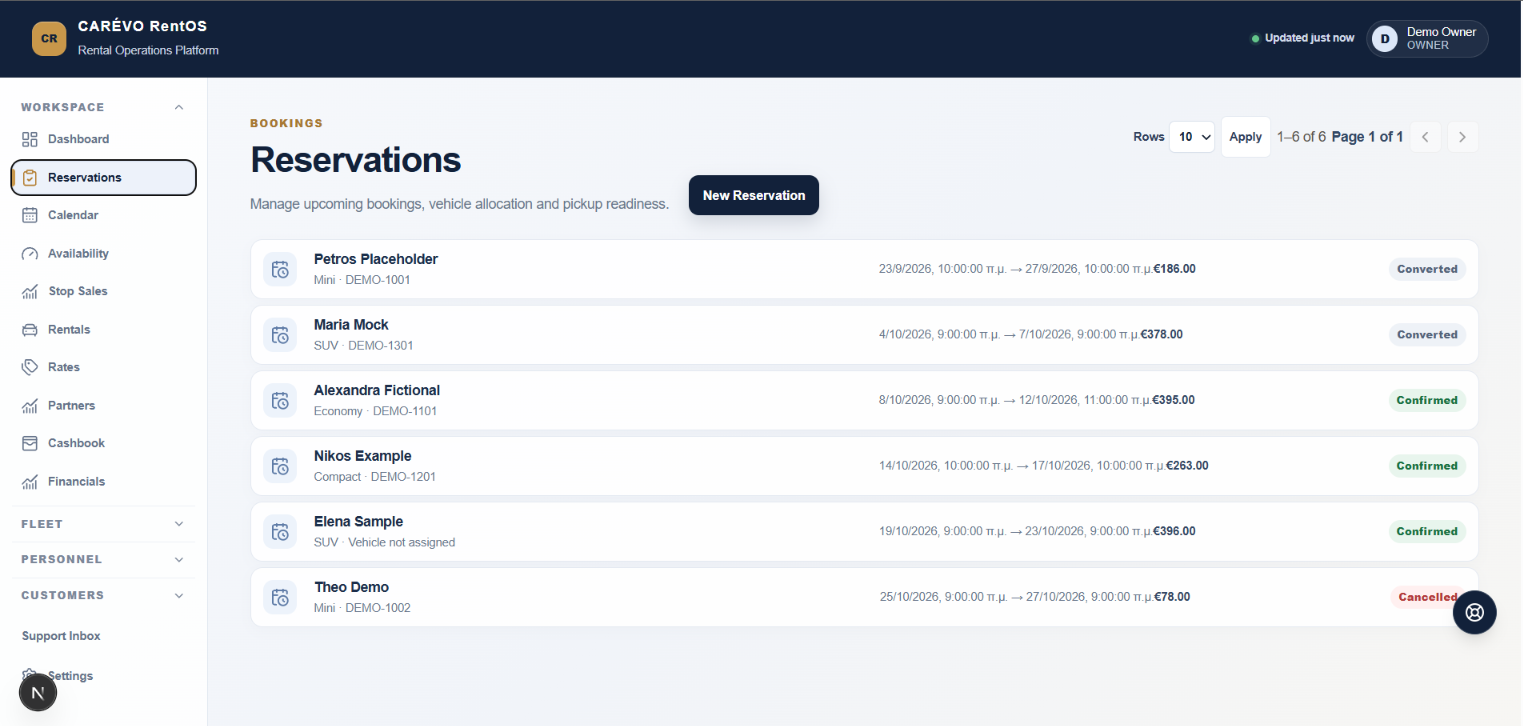Open the Rates menu item

point(103,367)
